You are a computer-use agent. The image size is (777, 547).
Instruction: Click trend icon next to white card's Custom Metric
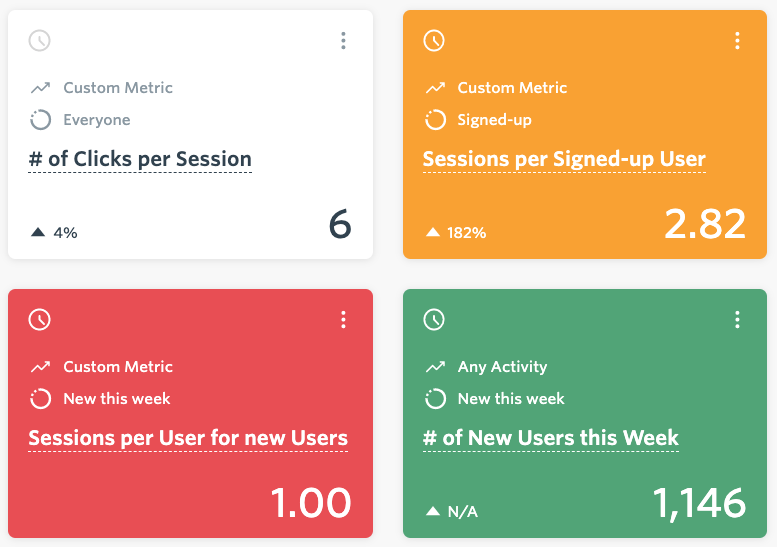41,88
